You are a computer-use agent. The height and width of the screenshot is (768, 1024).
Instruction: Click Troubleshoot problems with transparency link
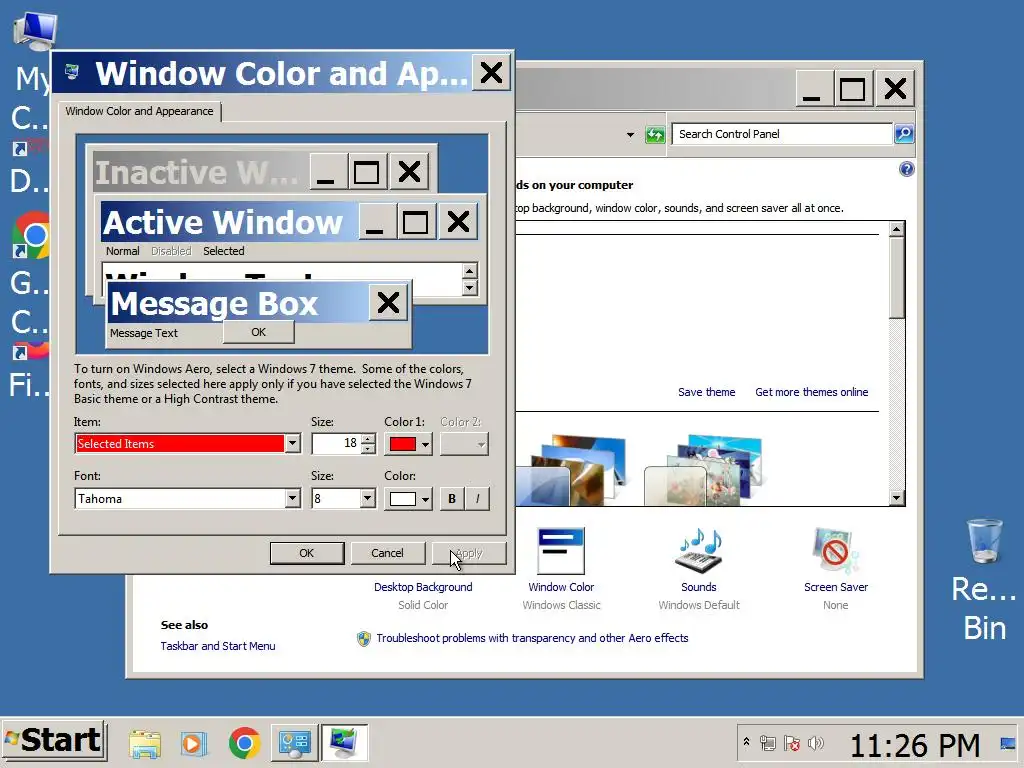pos(532,638)
